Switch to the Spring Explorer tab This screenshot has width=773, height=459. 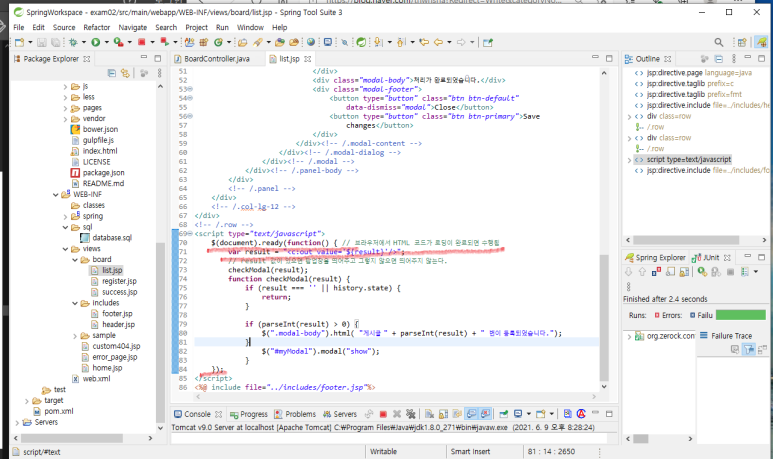[x=656, y=257]
